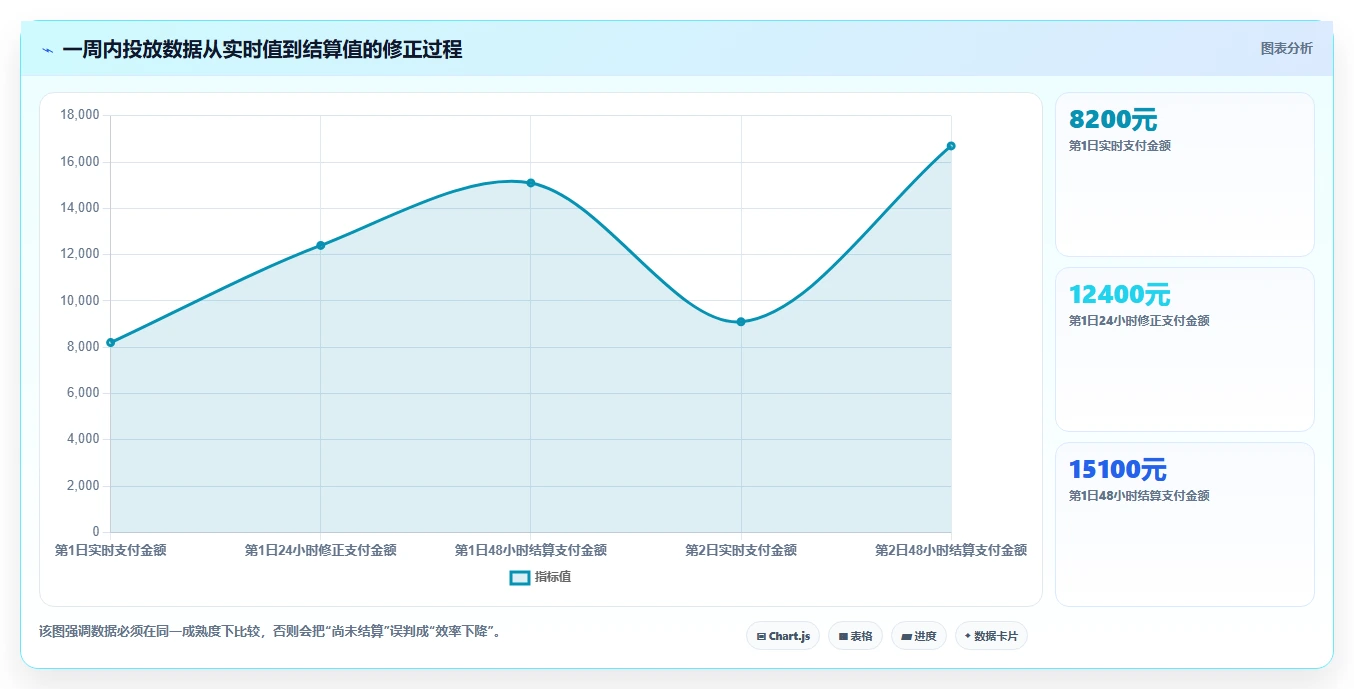Click the chart title 一周内投放数据从实时值到结算值的修正过程
The height and width of the screenshot is (689, 1354).
262,50
